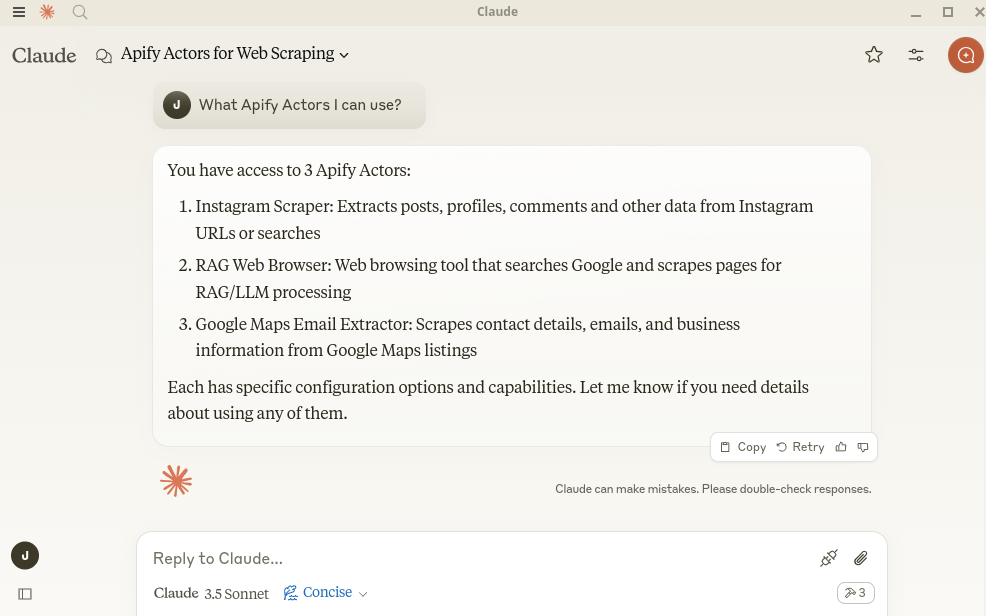The width and height of the screenshot is (986, 616).
Task: Click the Claude starburst icon in title bar
Action: (47, 12)
